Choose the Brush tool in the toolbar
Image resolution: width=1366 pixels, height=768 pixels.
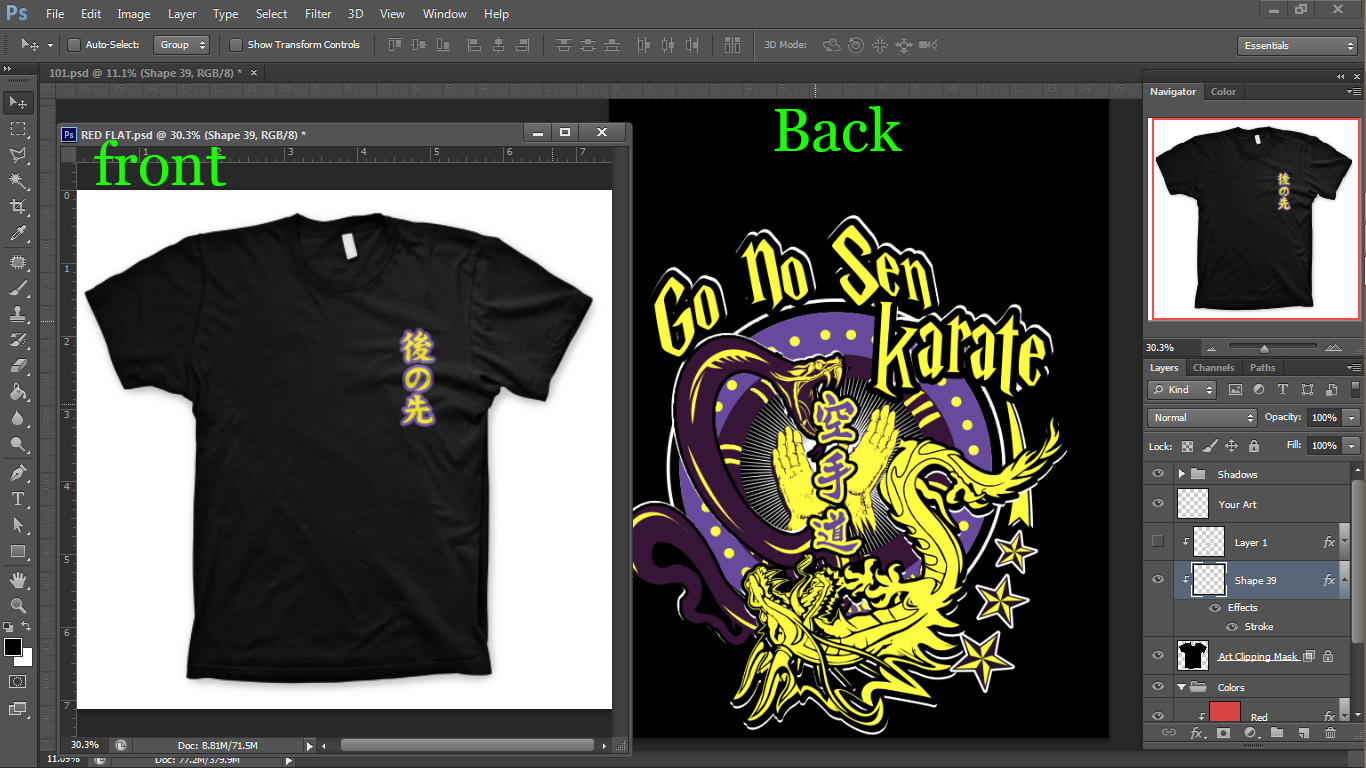(x=18, y=287)
